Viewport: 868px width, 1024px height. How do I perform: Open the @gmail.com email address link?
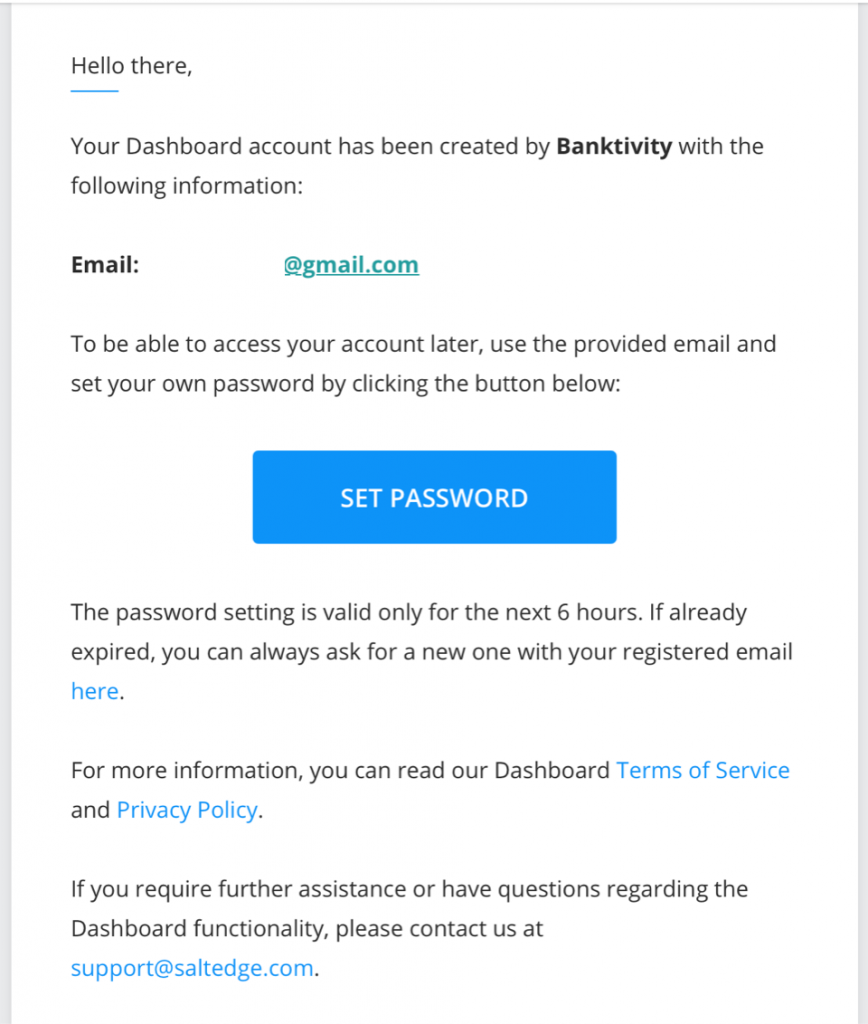pyautogui.click(x=351, y=265)
